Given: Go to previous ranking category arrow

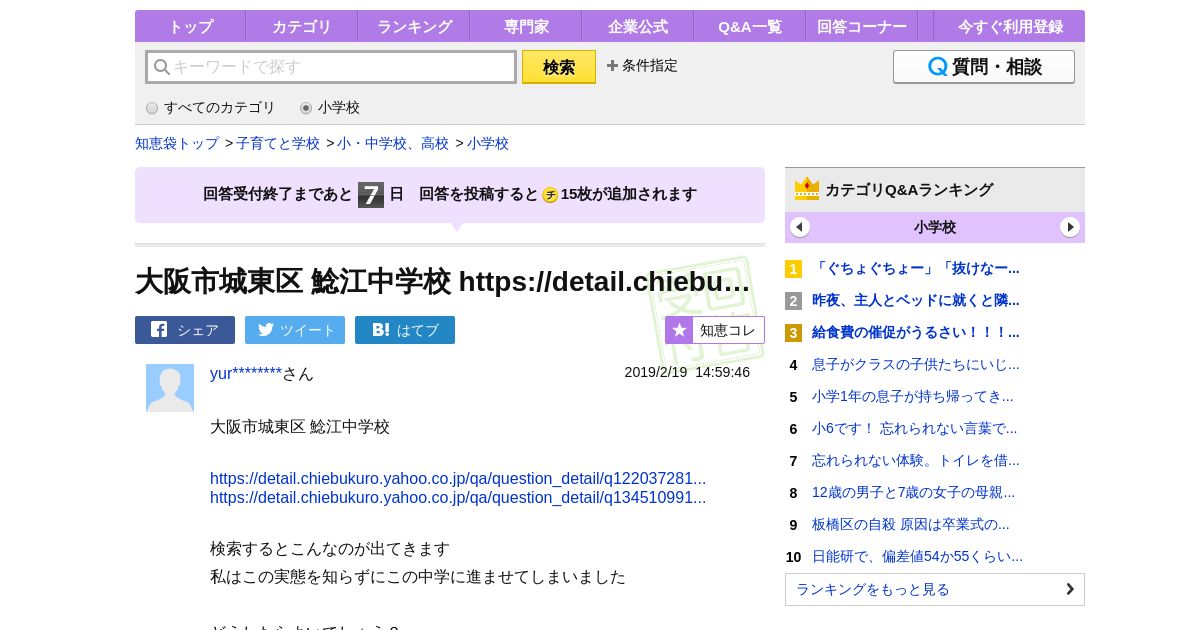Looking at the screenshot, I should (800, 227).
